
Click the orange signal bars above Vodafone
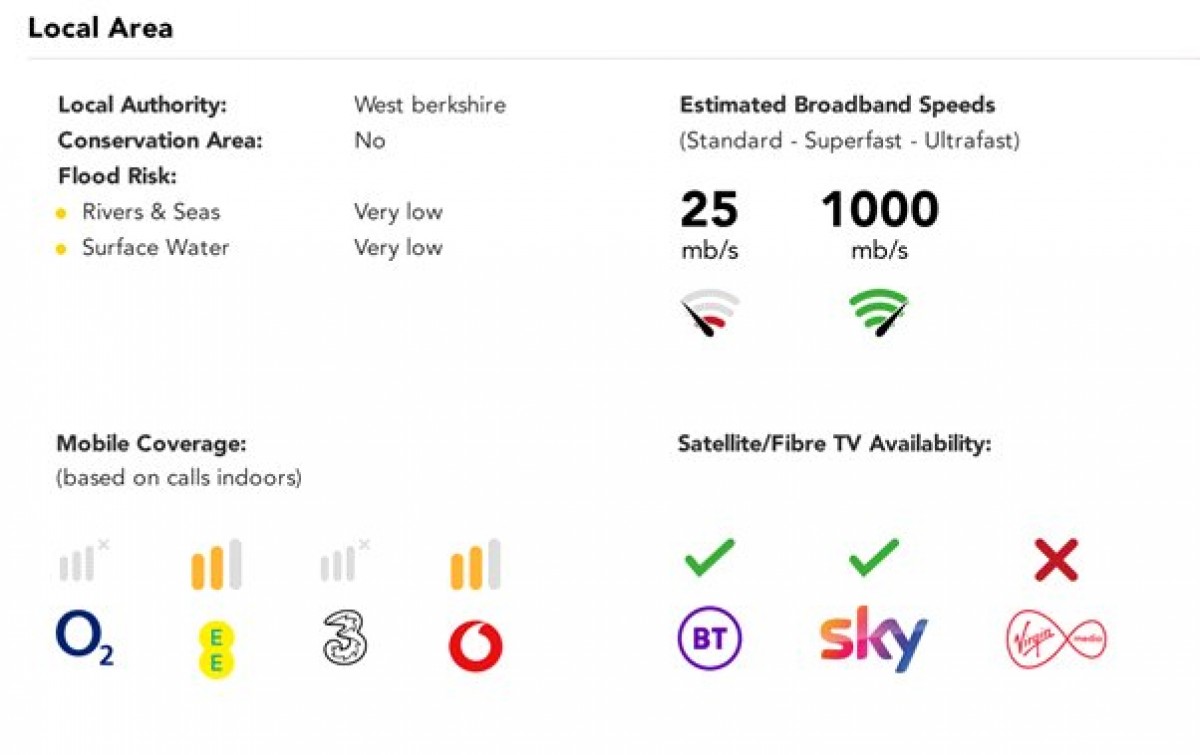coord(476,564)
